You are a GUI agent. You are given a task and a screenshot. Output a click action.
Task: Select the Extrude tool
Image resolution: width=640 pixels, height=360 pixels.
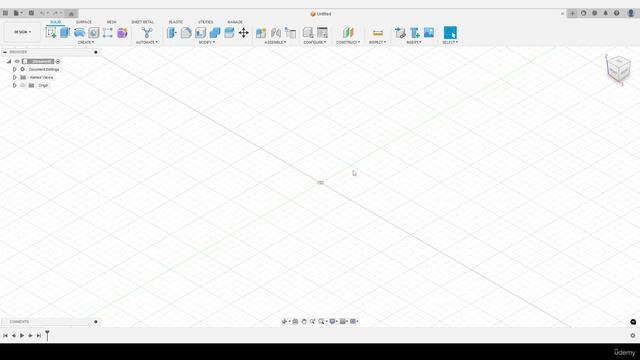tap(65, 33)
